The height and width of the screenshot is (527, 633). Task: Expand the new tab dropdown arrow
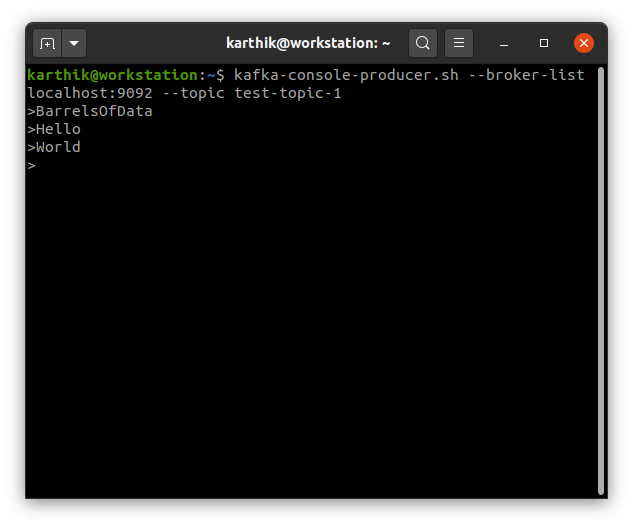click(74, 43)
